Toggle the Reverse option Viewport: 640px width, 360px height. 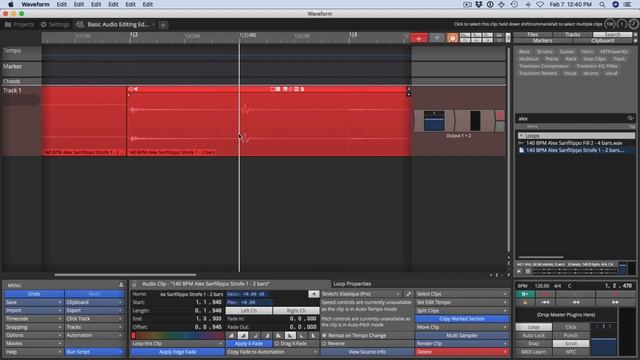pos(367,343)
